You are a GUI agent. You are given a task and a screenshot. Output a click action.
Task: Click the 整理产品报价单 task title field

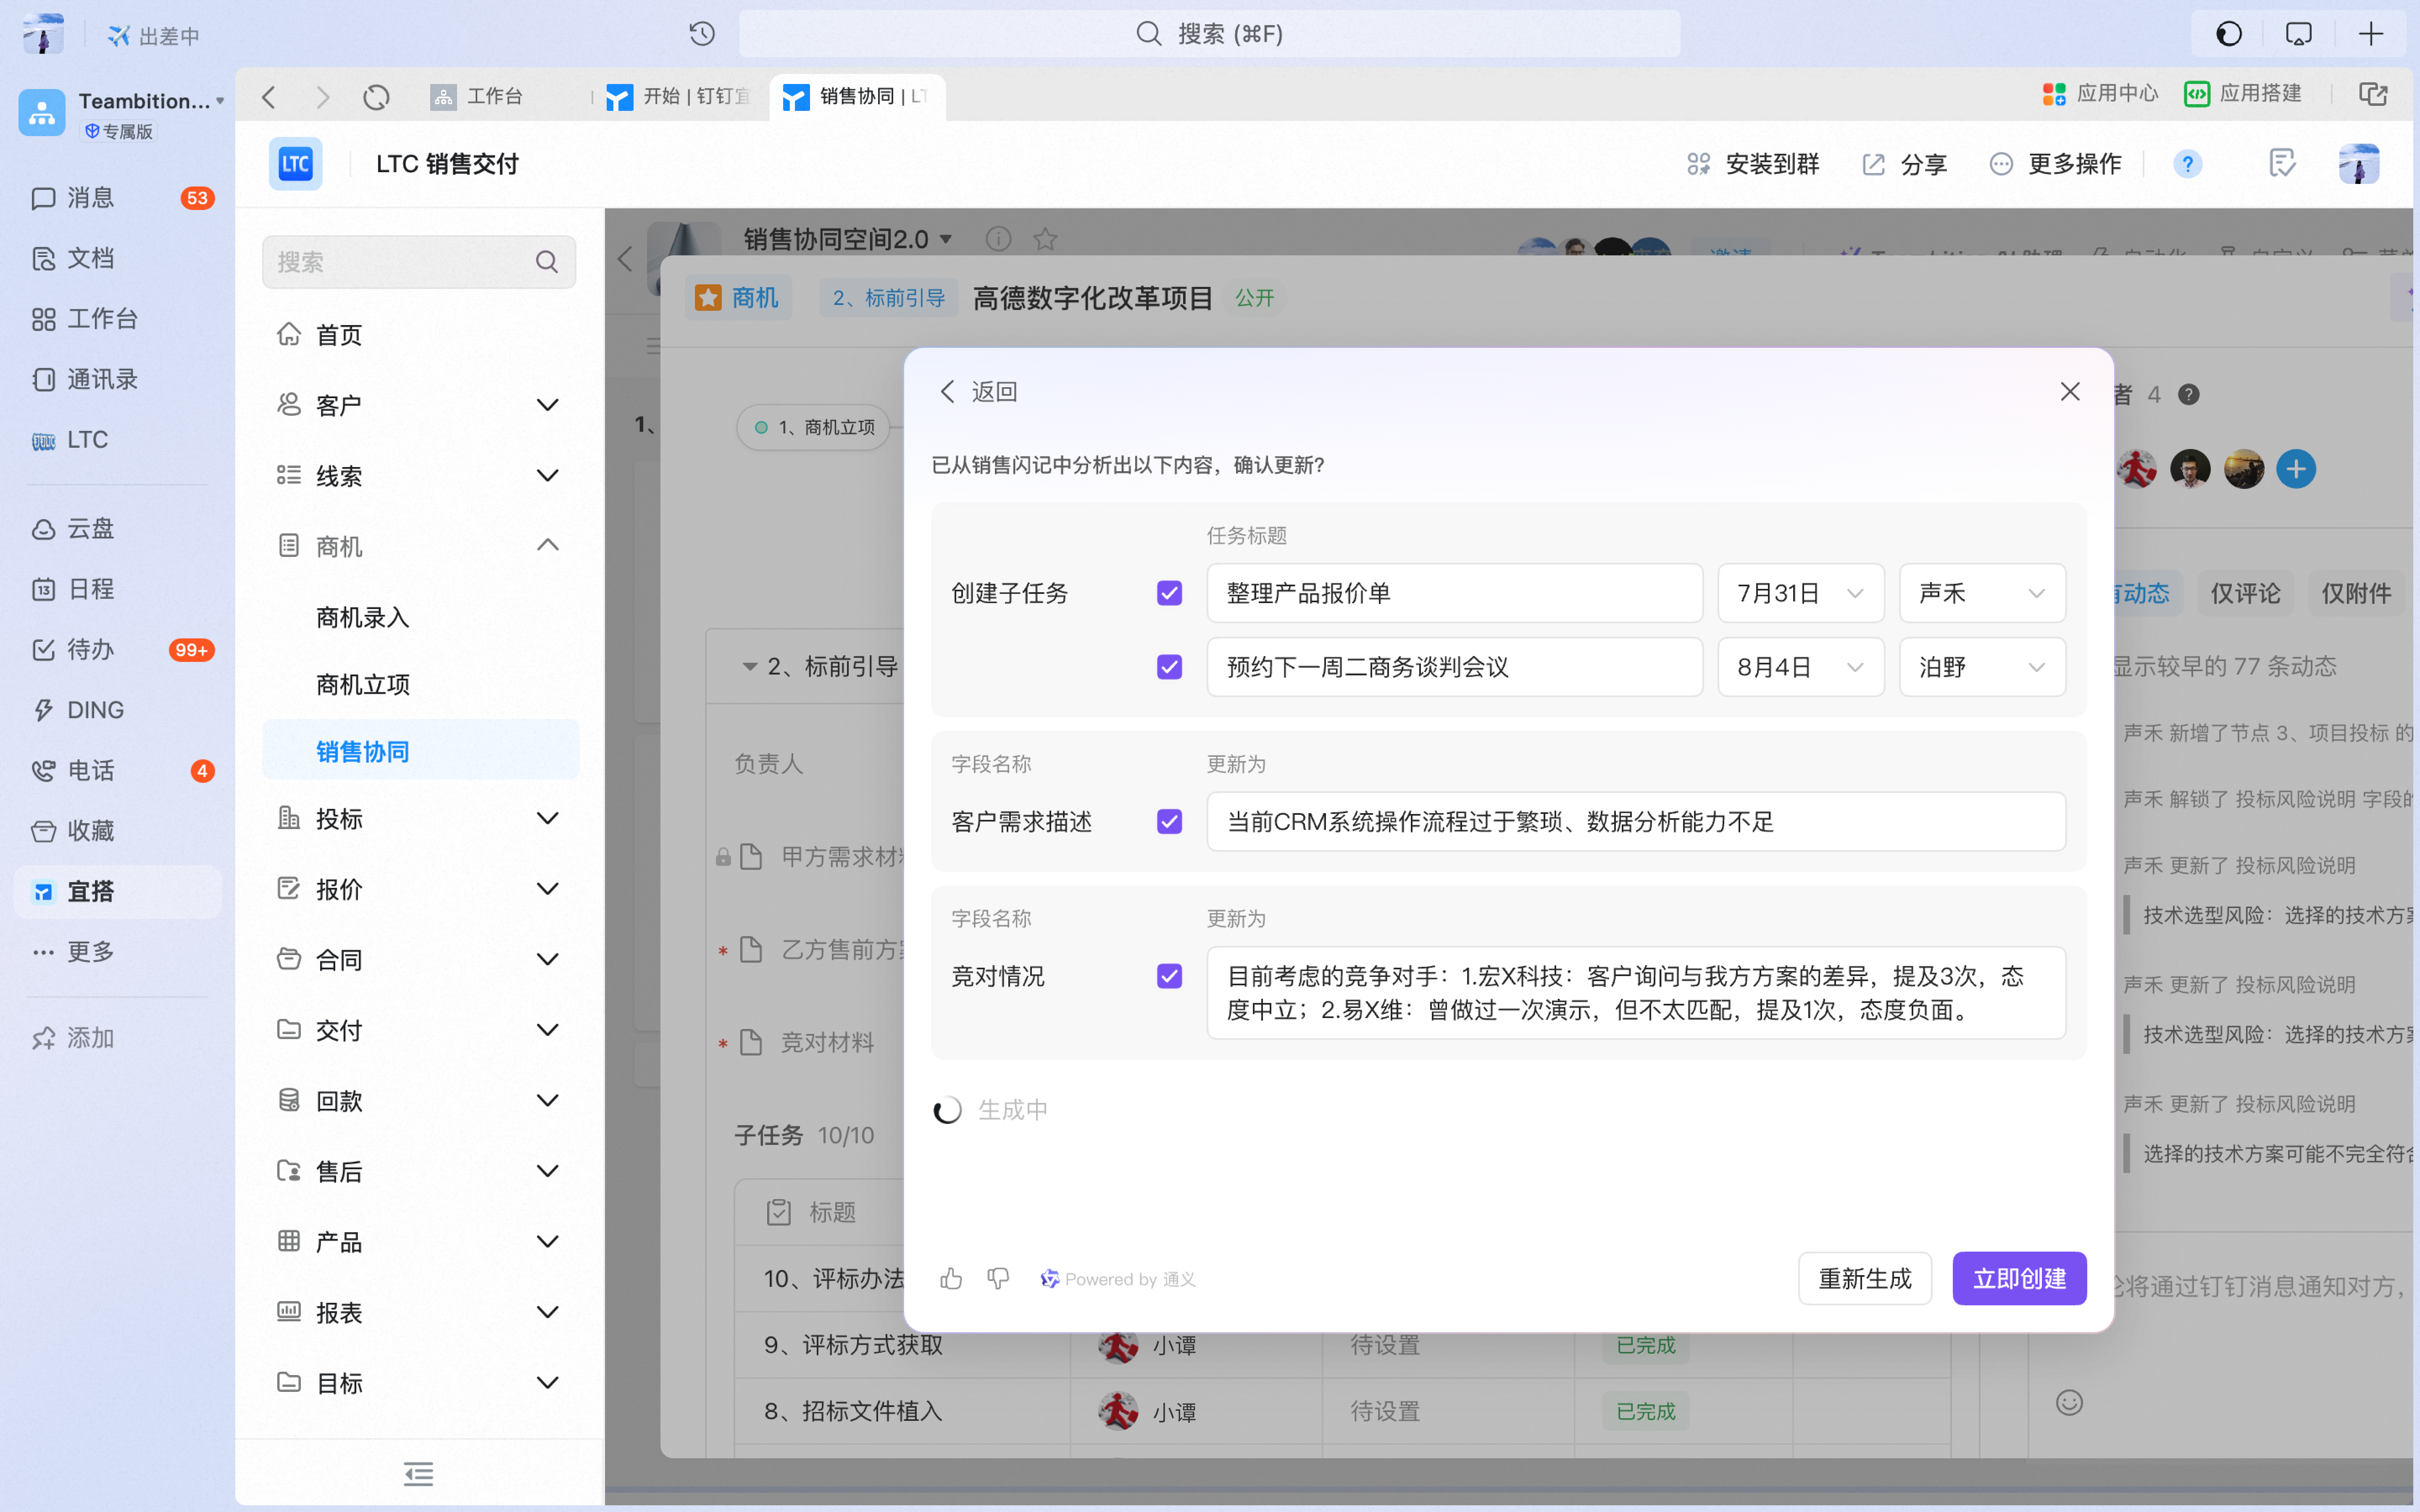click(1454, 593)
